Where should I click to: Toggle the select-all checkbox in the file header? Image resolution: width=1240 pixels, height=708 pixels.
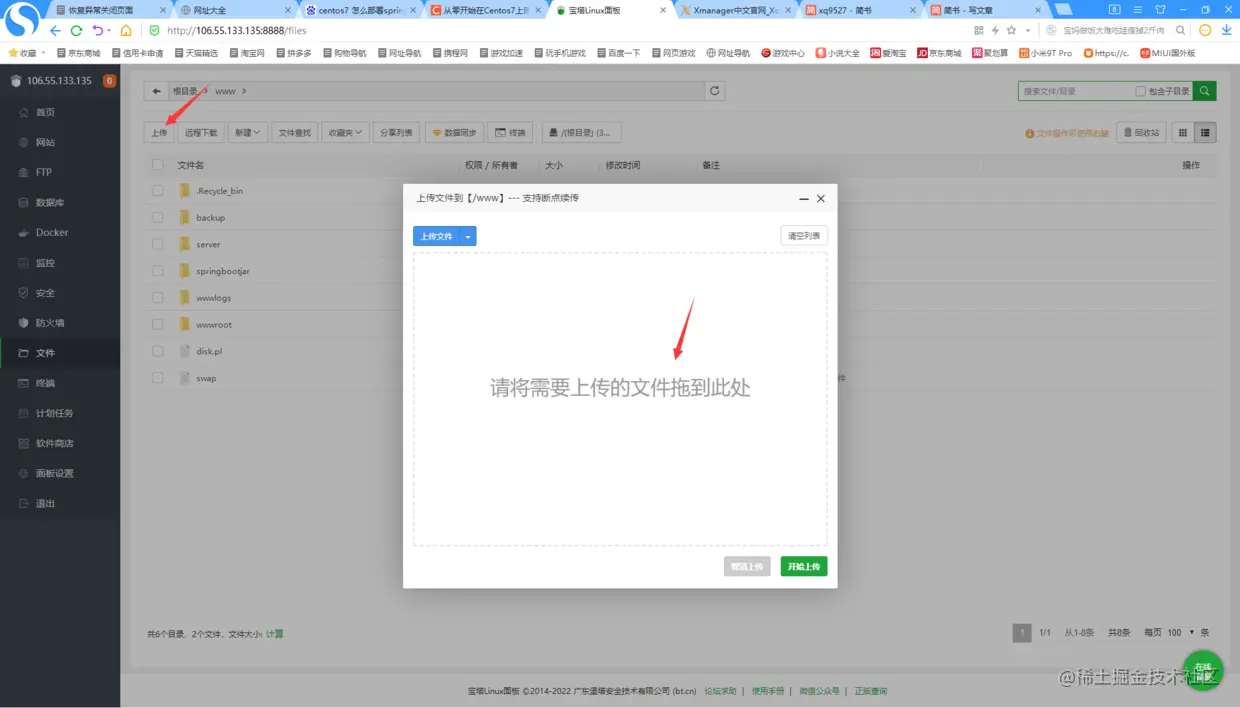(x=158, y=165)
